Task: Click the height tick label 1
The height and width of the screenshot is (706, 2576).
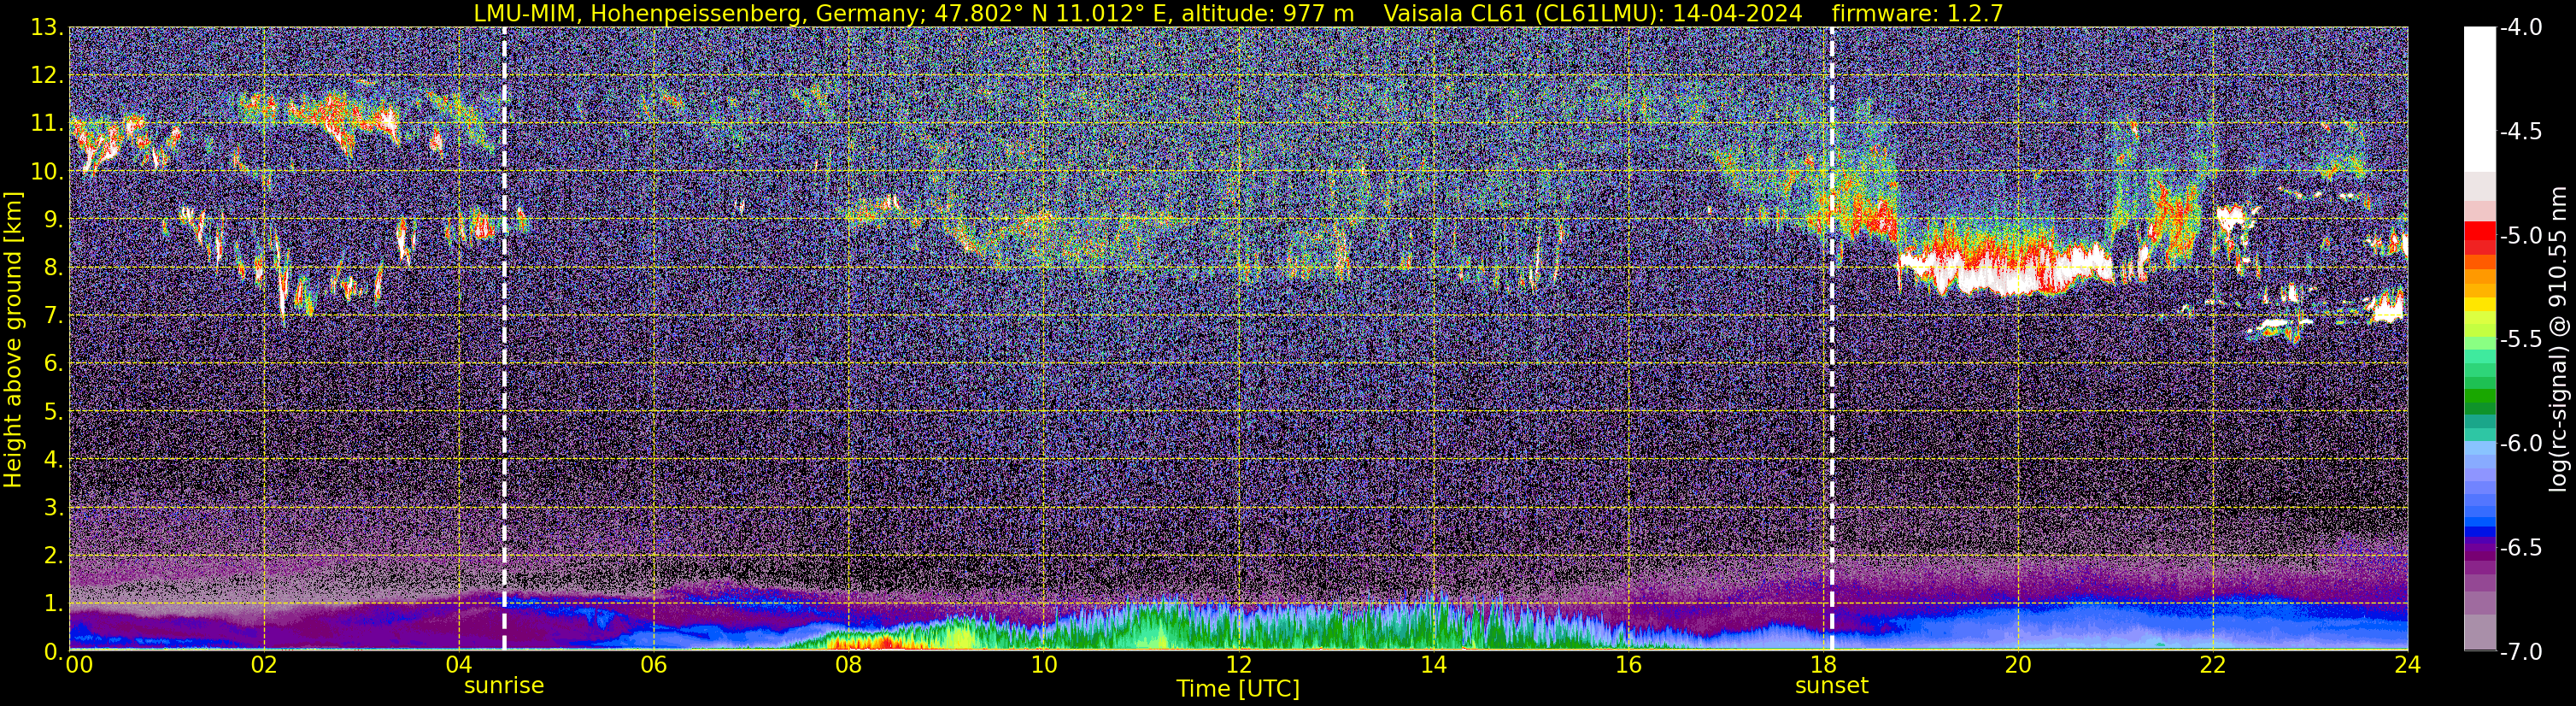Action: [x=53, y=604]
